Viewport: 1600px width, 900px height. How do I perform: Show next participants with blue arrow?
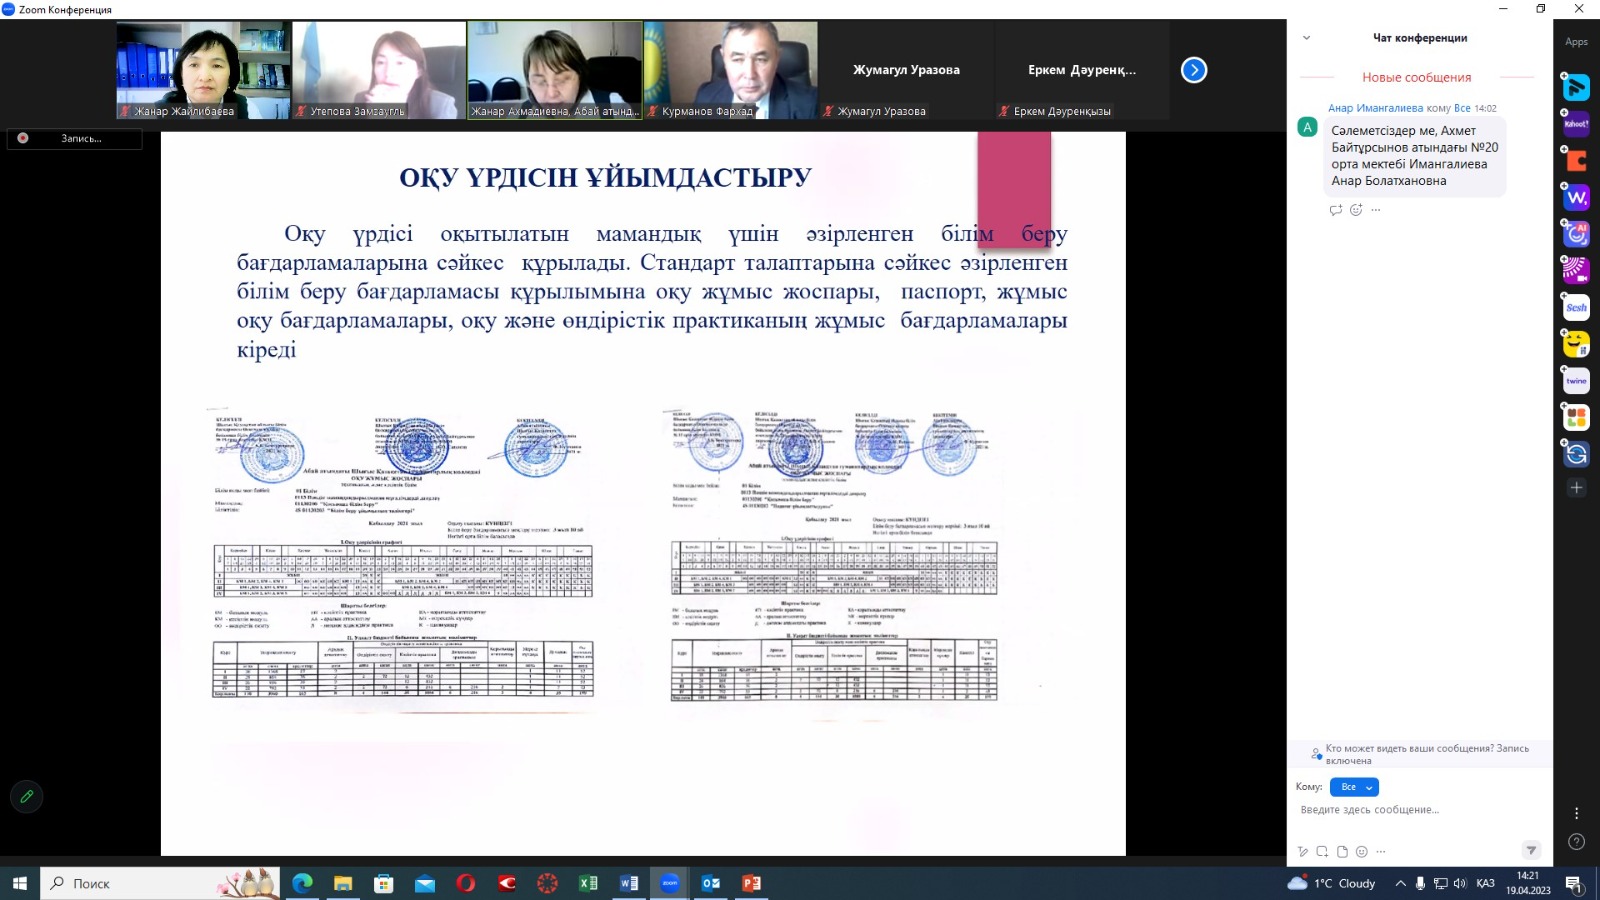1194,70
